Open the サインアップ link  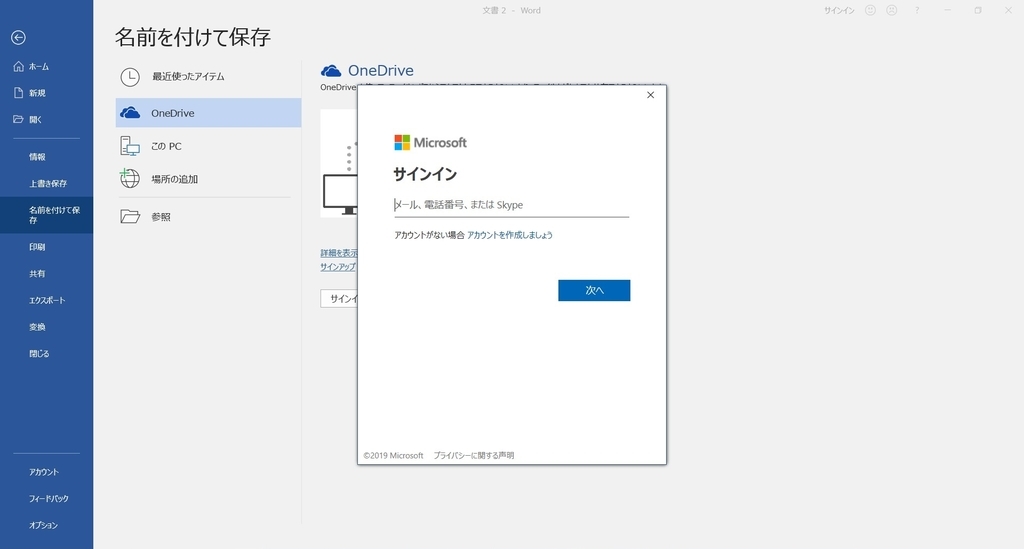(338, 267)
